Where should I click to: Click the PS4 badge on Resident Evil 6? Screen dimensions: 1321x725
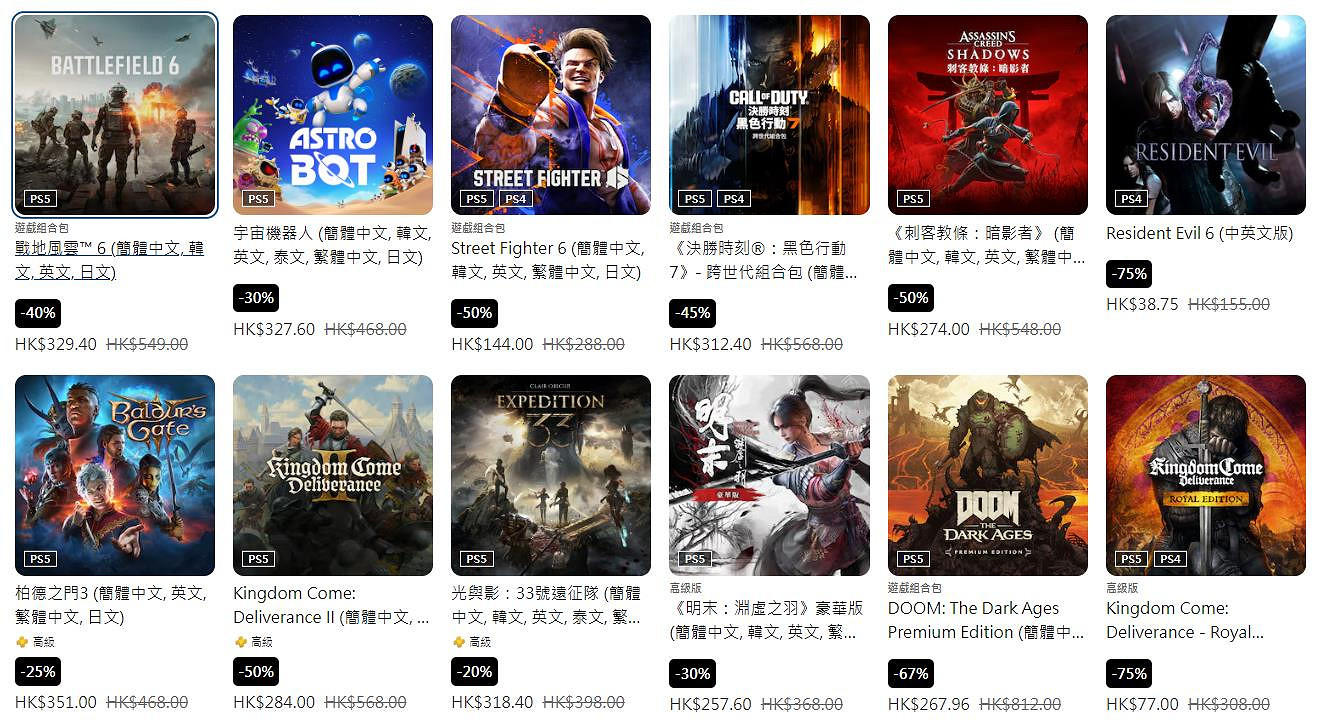tap(1131, 199)
